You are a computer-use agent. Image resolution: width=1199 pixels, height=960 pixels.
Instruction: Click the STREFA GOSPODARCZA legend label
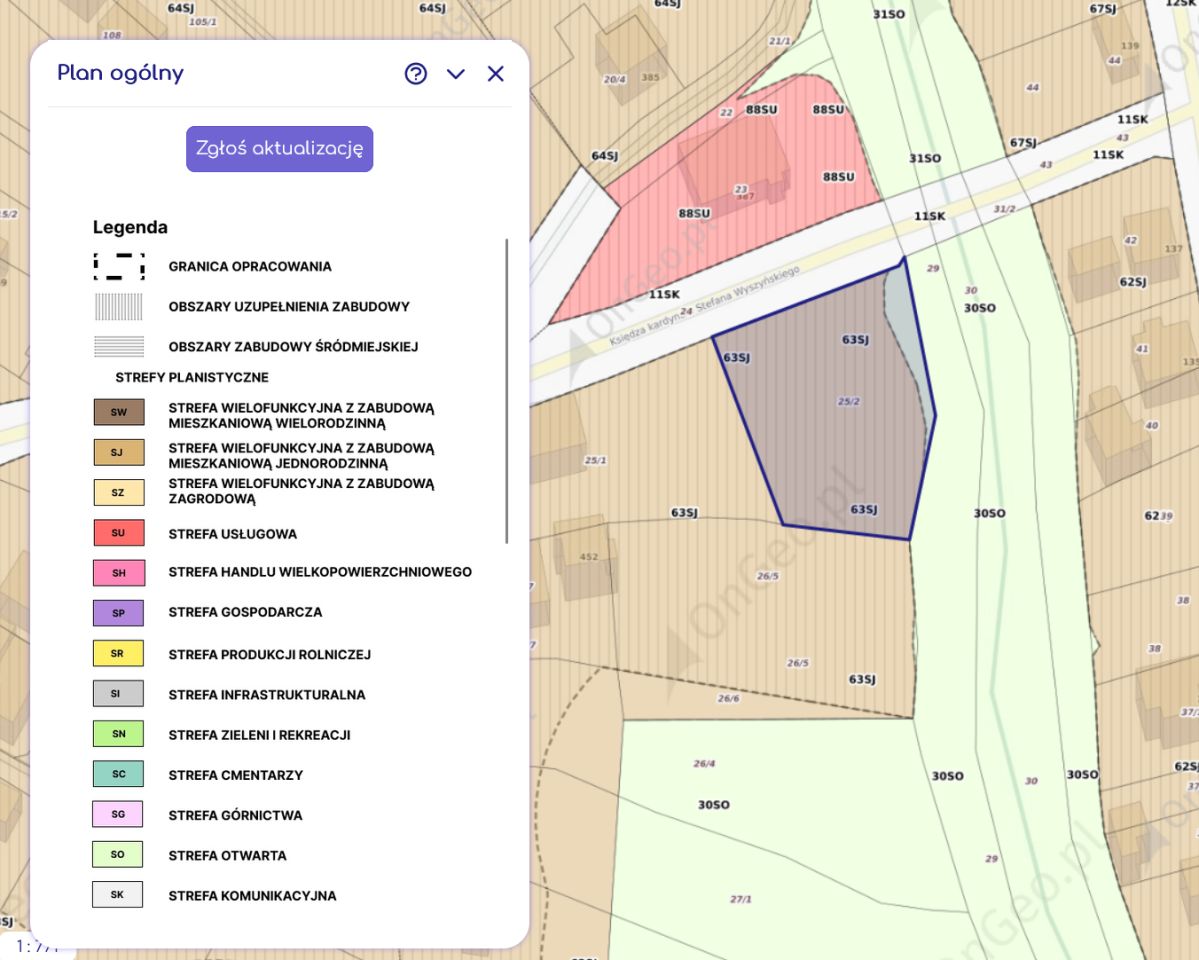[x=245, y=612]
